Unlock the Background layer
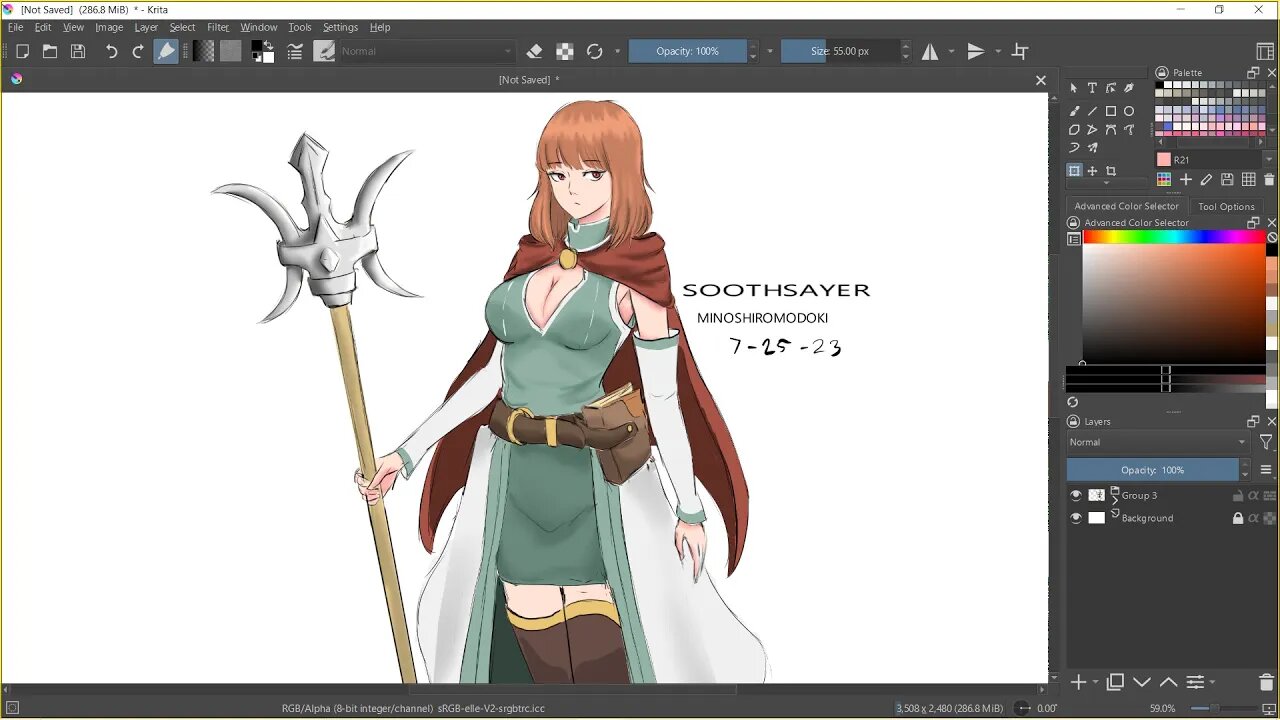Screen dimensions: 1280x720 (x=1238, y=518)
